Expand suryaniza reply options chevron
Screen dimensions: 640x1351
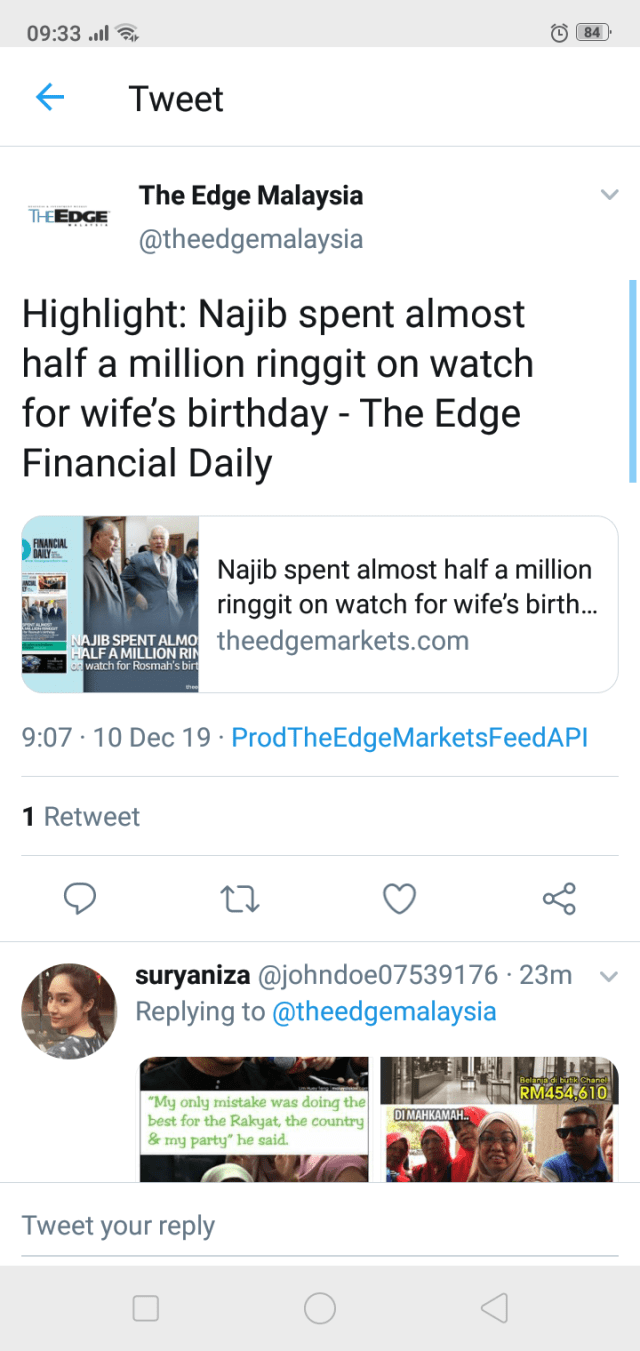pos(609,976)
